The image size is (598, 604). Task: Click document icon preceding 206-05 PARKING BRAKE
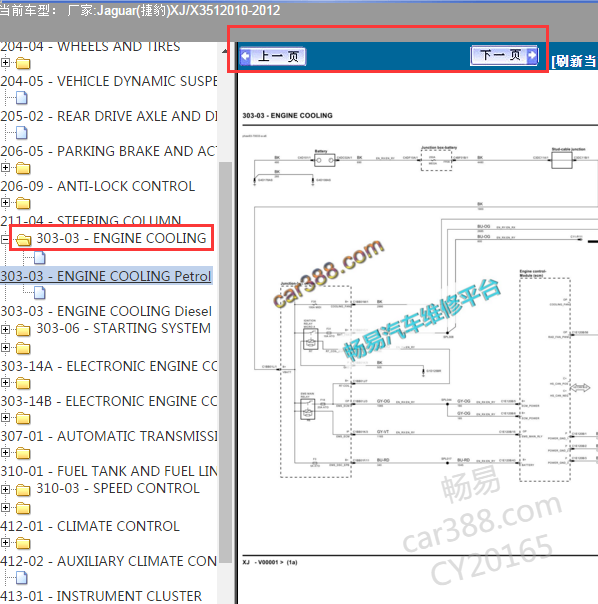(x=22, y=133)
